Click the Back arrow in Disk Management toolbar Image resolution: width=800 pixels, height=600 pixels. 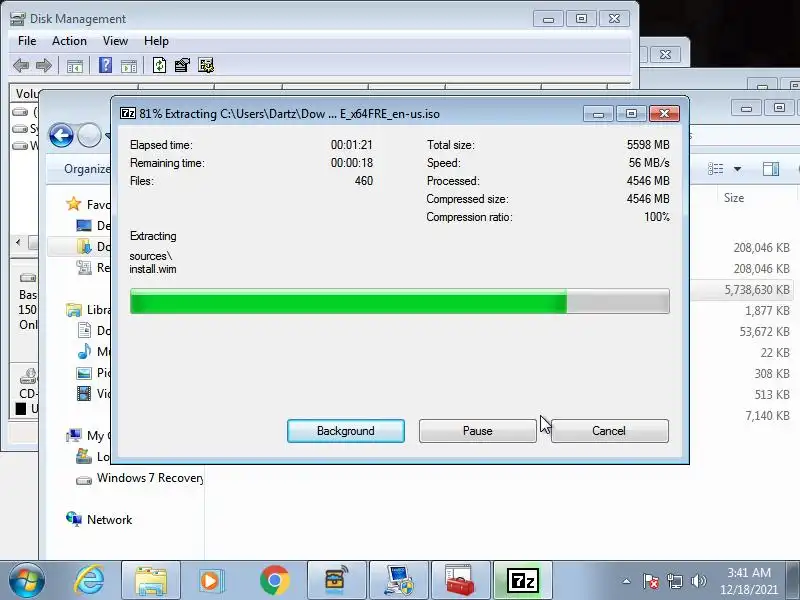pyautogui.click(x=21, y=65)
